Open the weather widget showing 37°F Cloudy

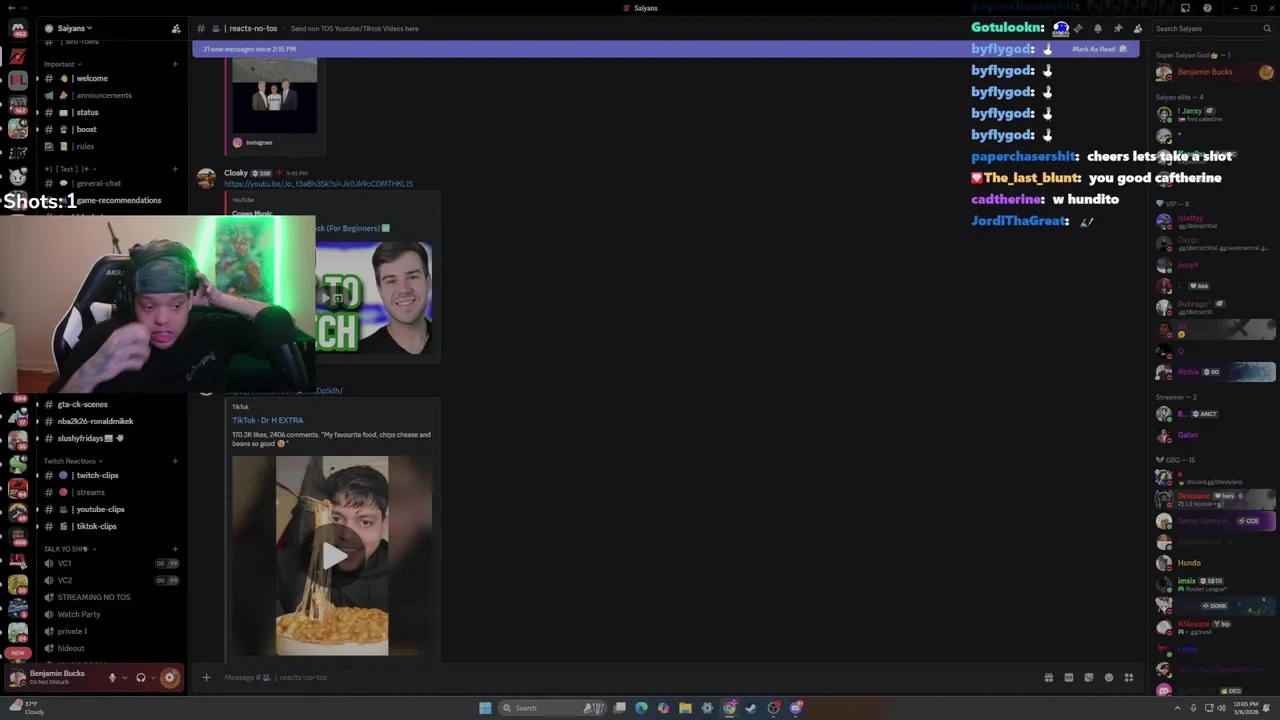(x=28, y=708)
